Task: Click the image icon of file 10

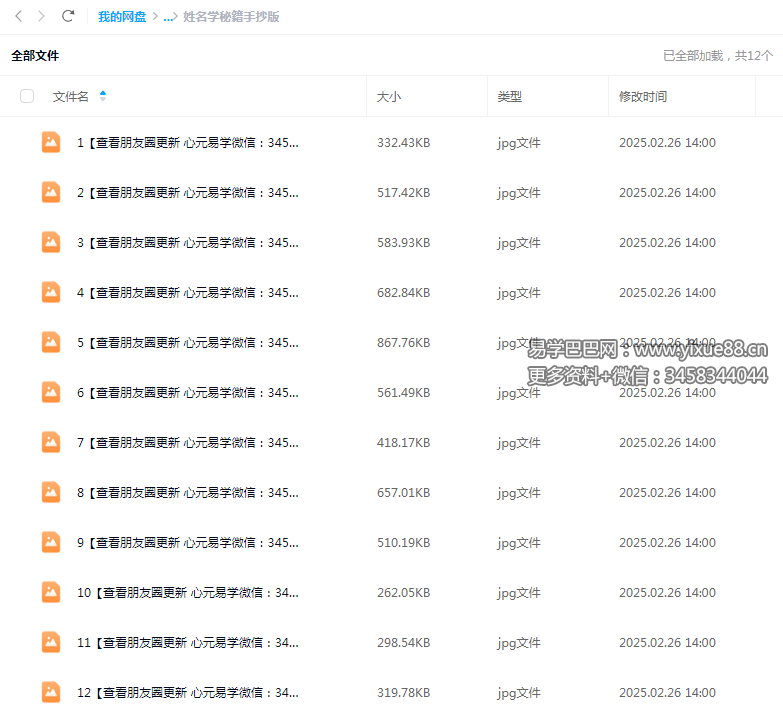Action: (51, 592)
